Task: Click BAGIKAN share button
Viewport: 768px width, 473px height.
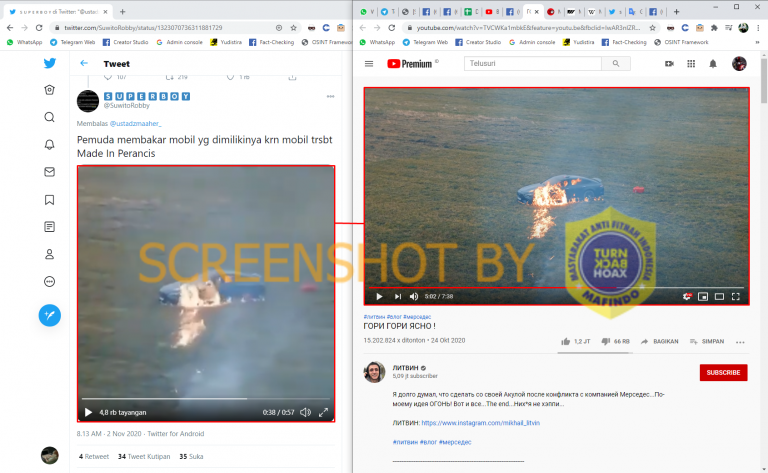Action: pos(659,341)
